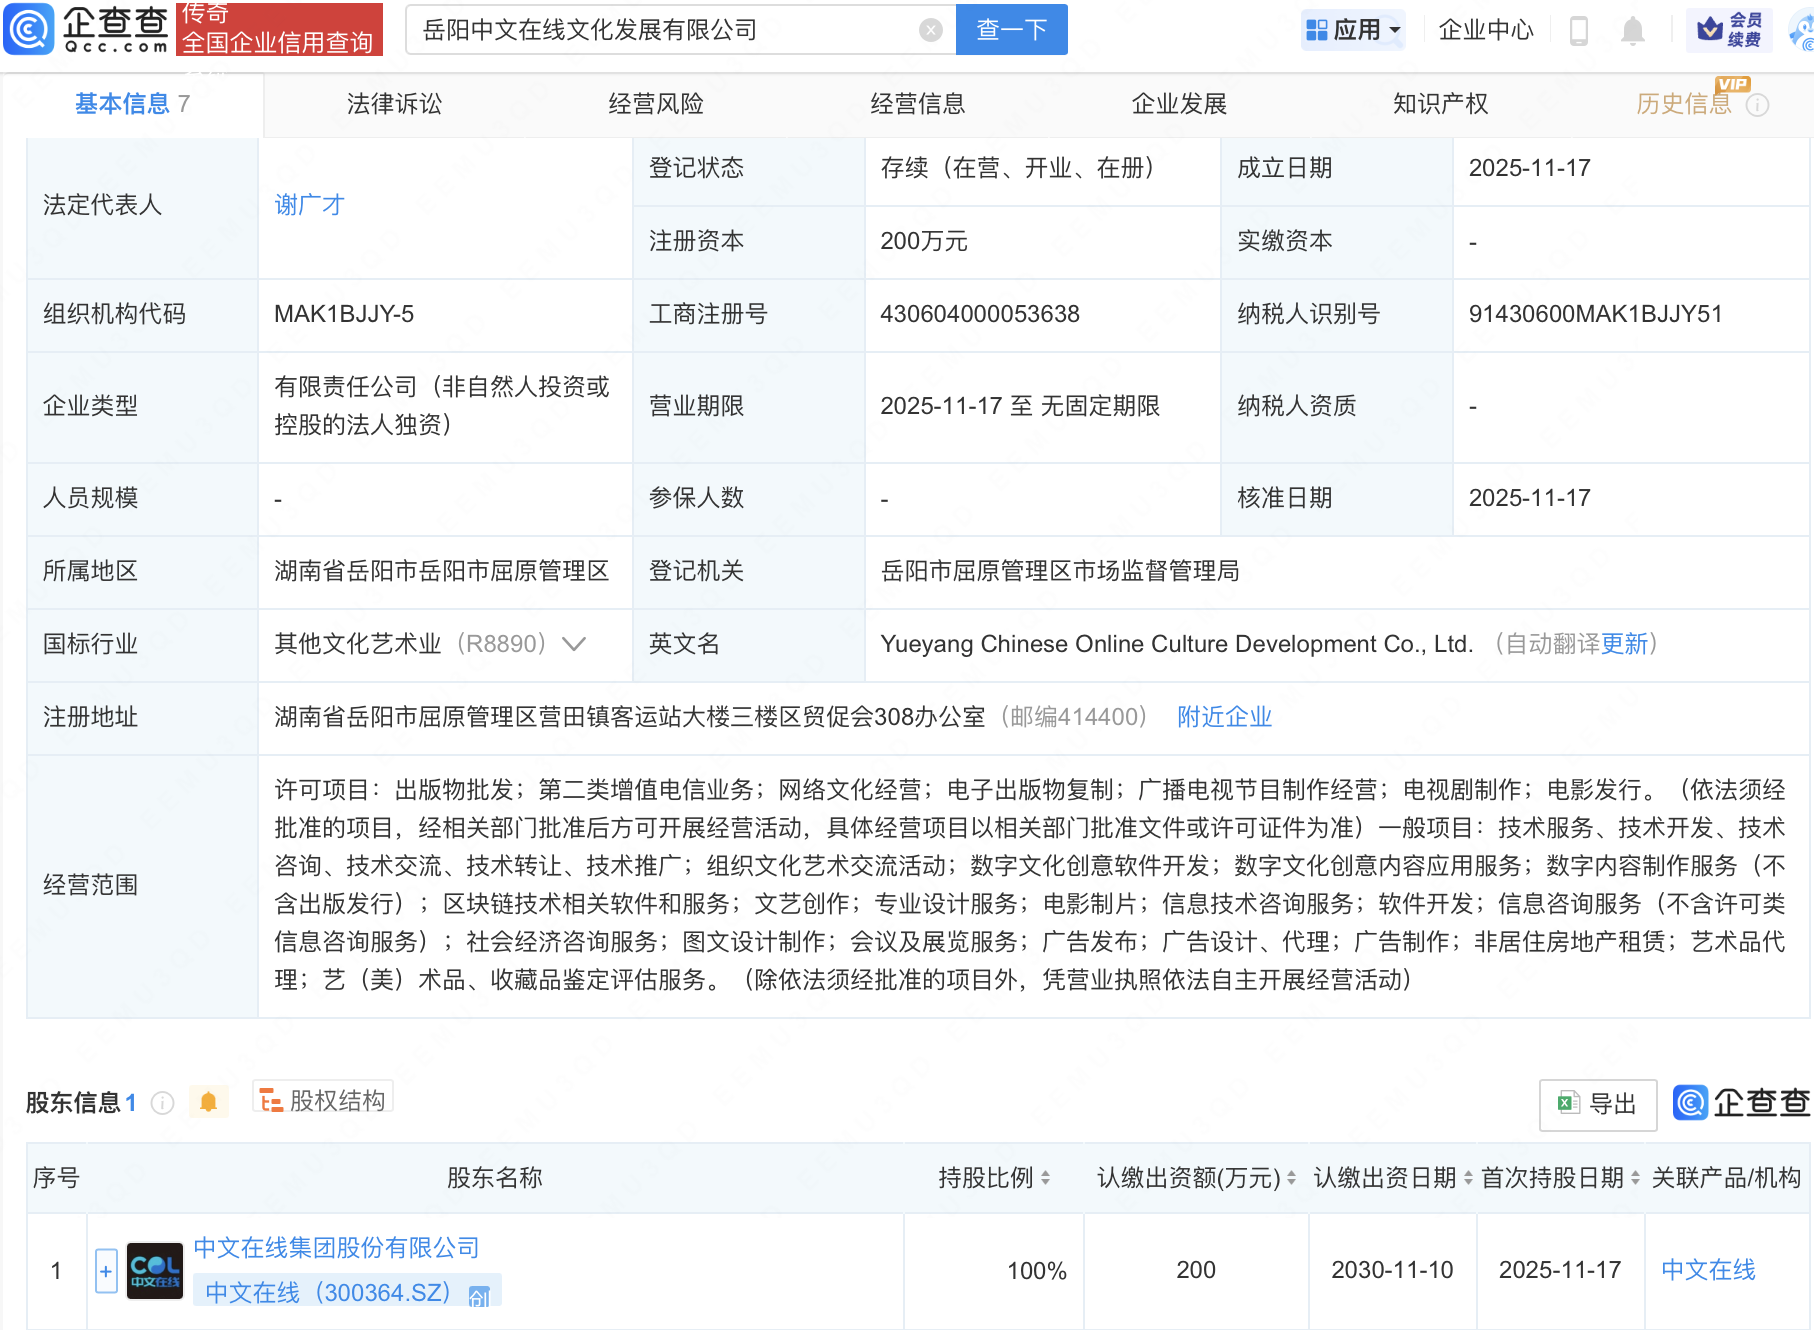The height and width of the screenshot is (1330, 1814).
Task: Open the 经营风险 tab
Action: pos(655,103)
